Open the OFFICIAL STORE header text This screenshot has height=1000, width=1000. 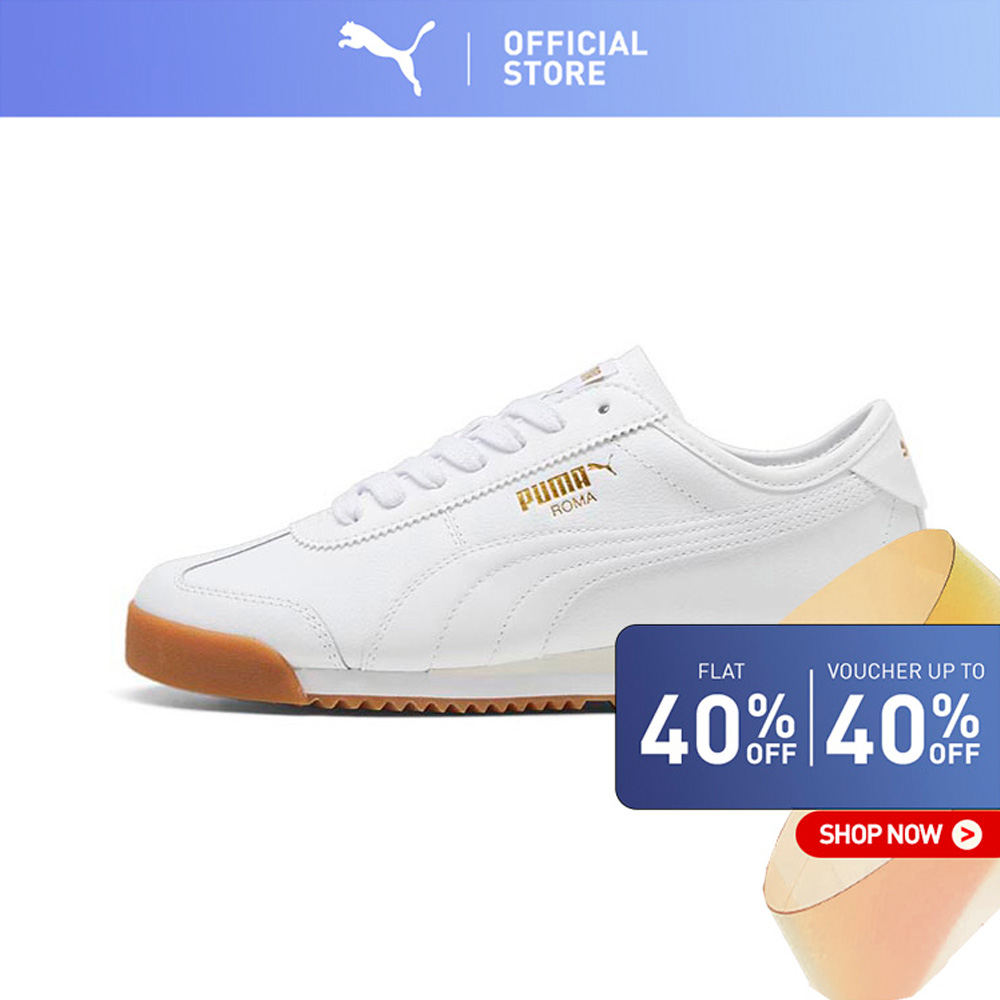(x=575, y=59)
